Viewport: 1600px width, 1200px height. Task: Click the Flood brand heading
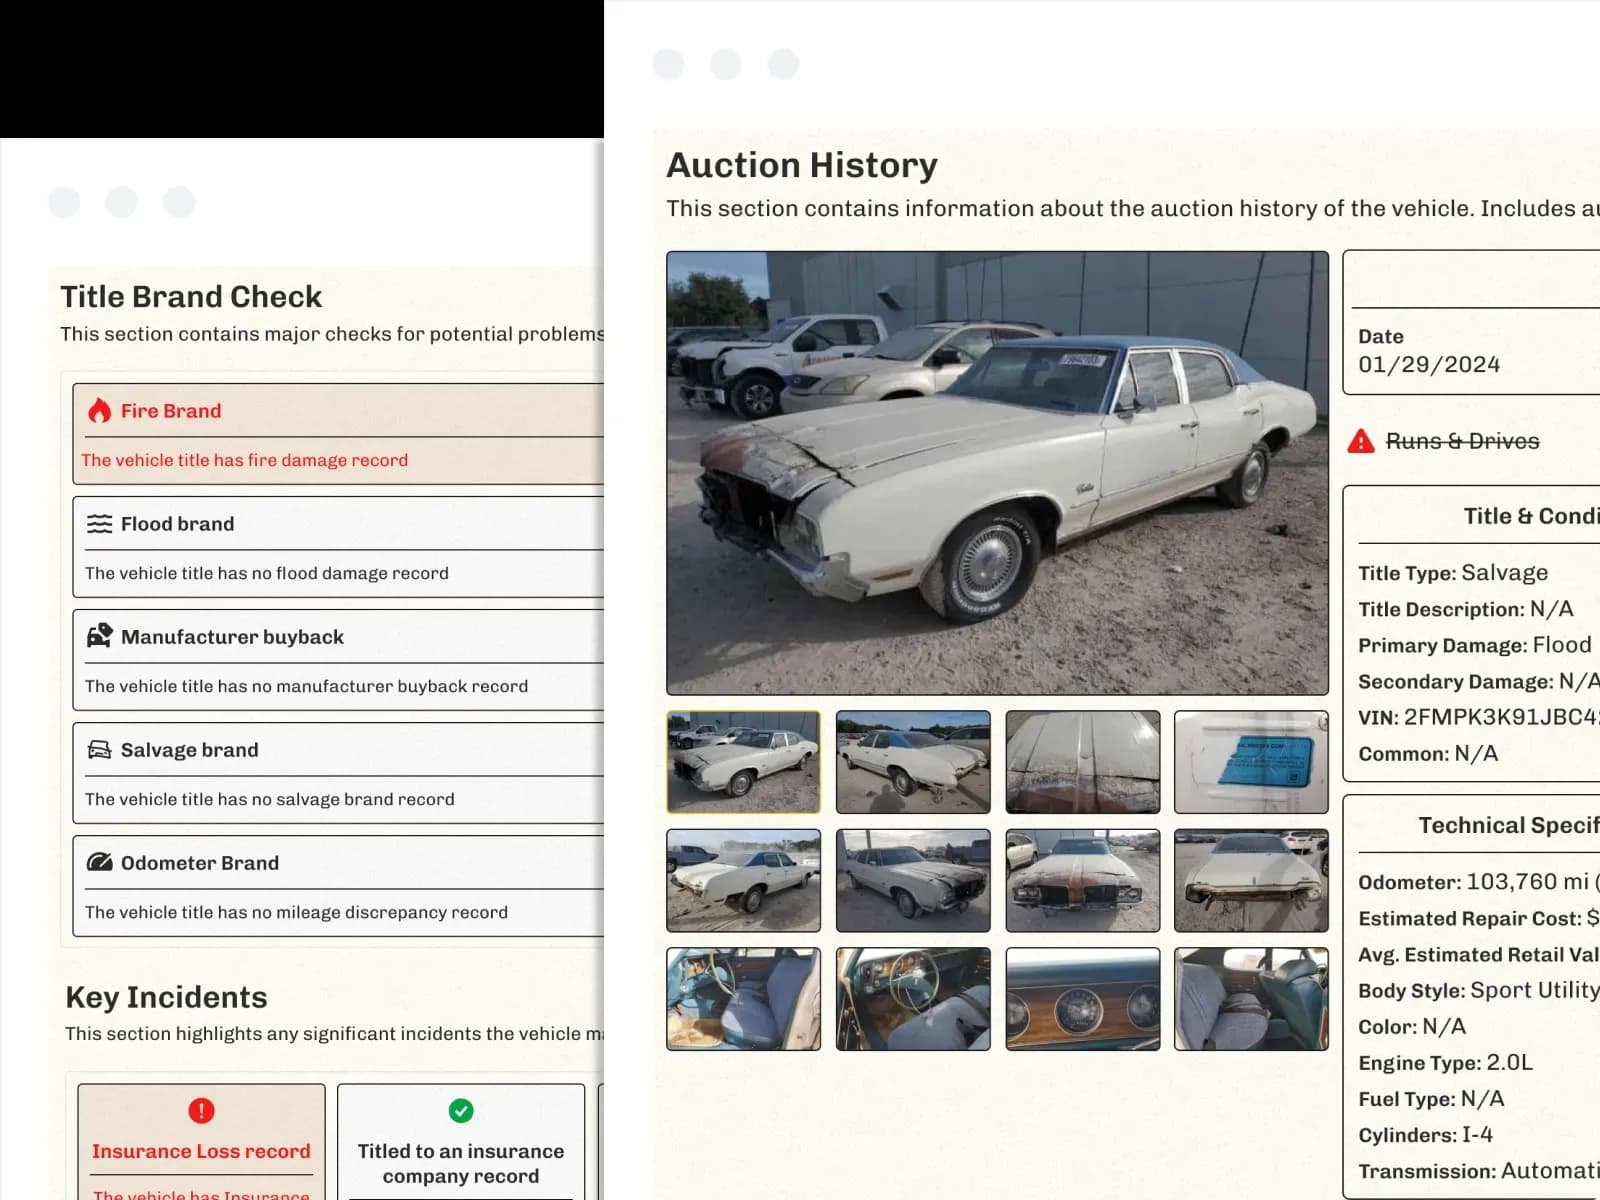click(177, 524)
